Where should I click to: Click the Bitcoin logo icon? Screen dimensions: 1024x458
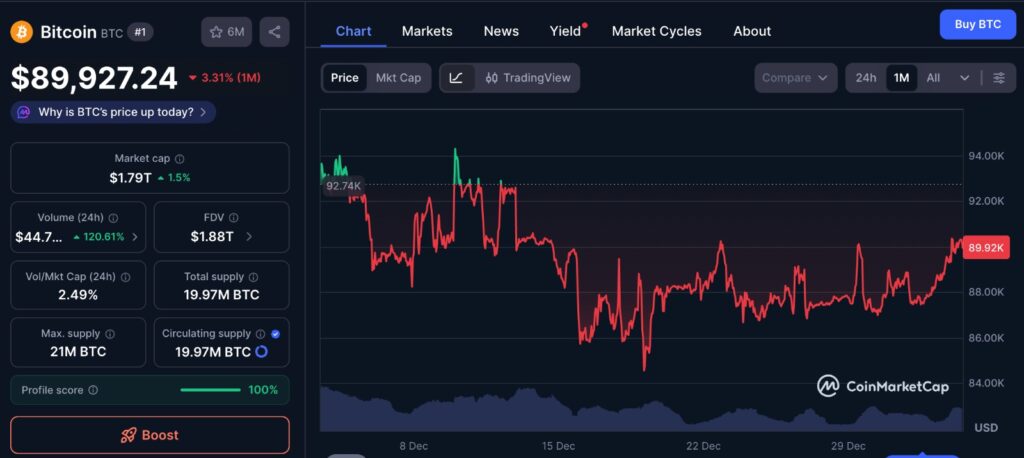click(22, 31)
